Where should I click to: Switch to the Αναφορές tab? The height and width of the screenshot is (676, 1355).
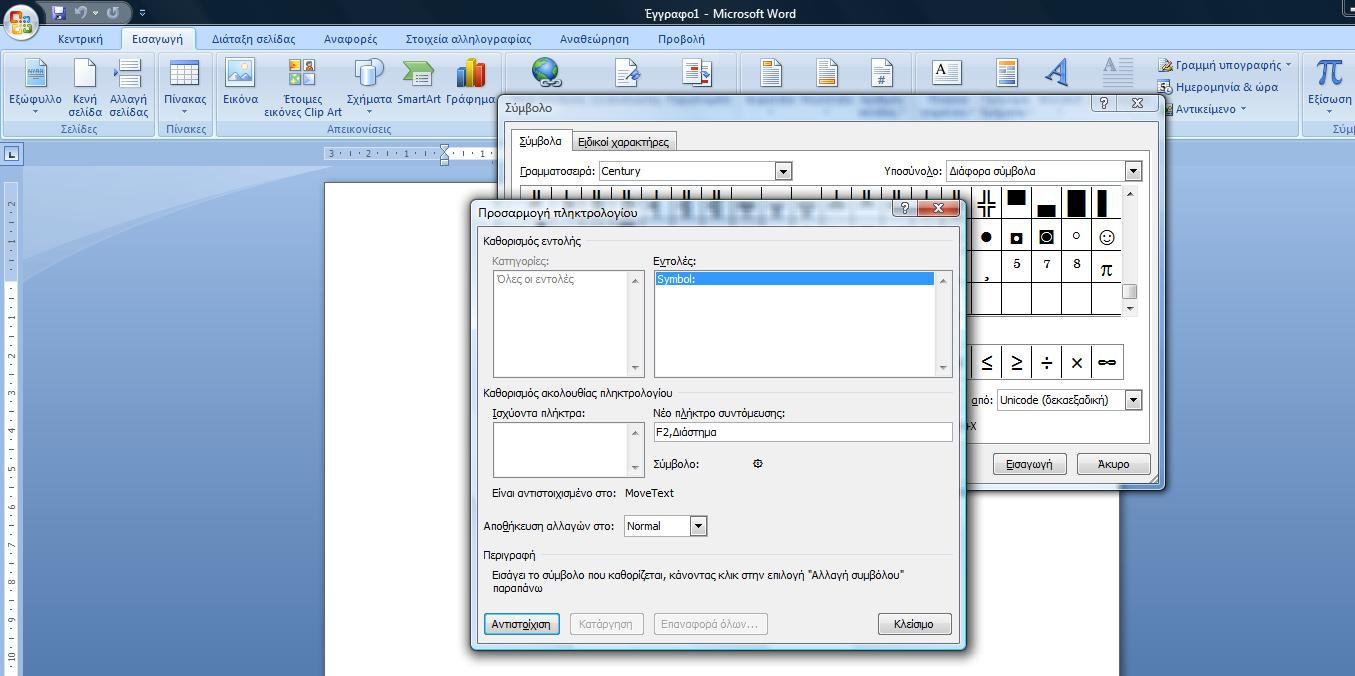[350, 39]
